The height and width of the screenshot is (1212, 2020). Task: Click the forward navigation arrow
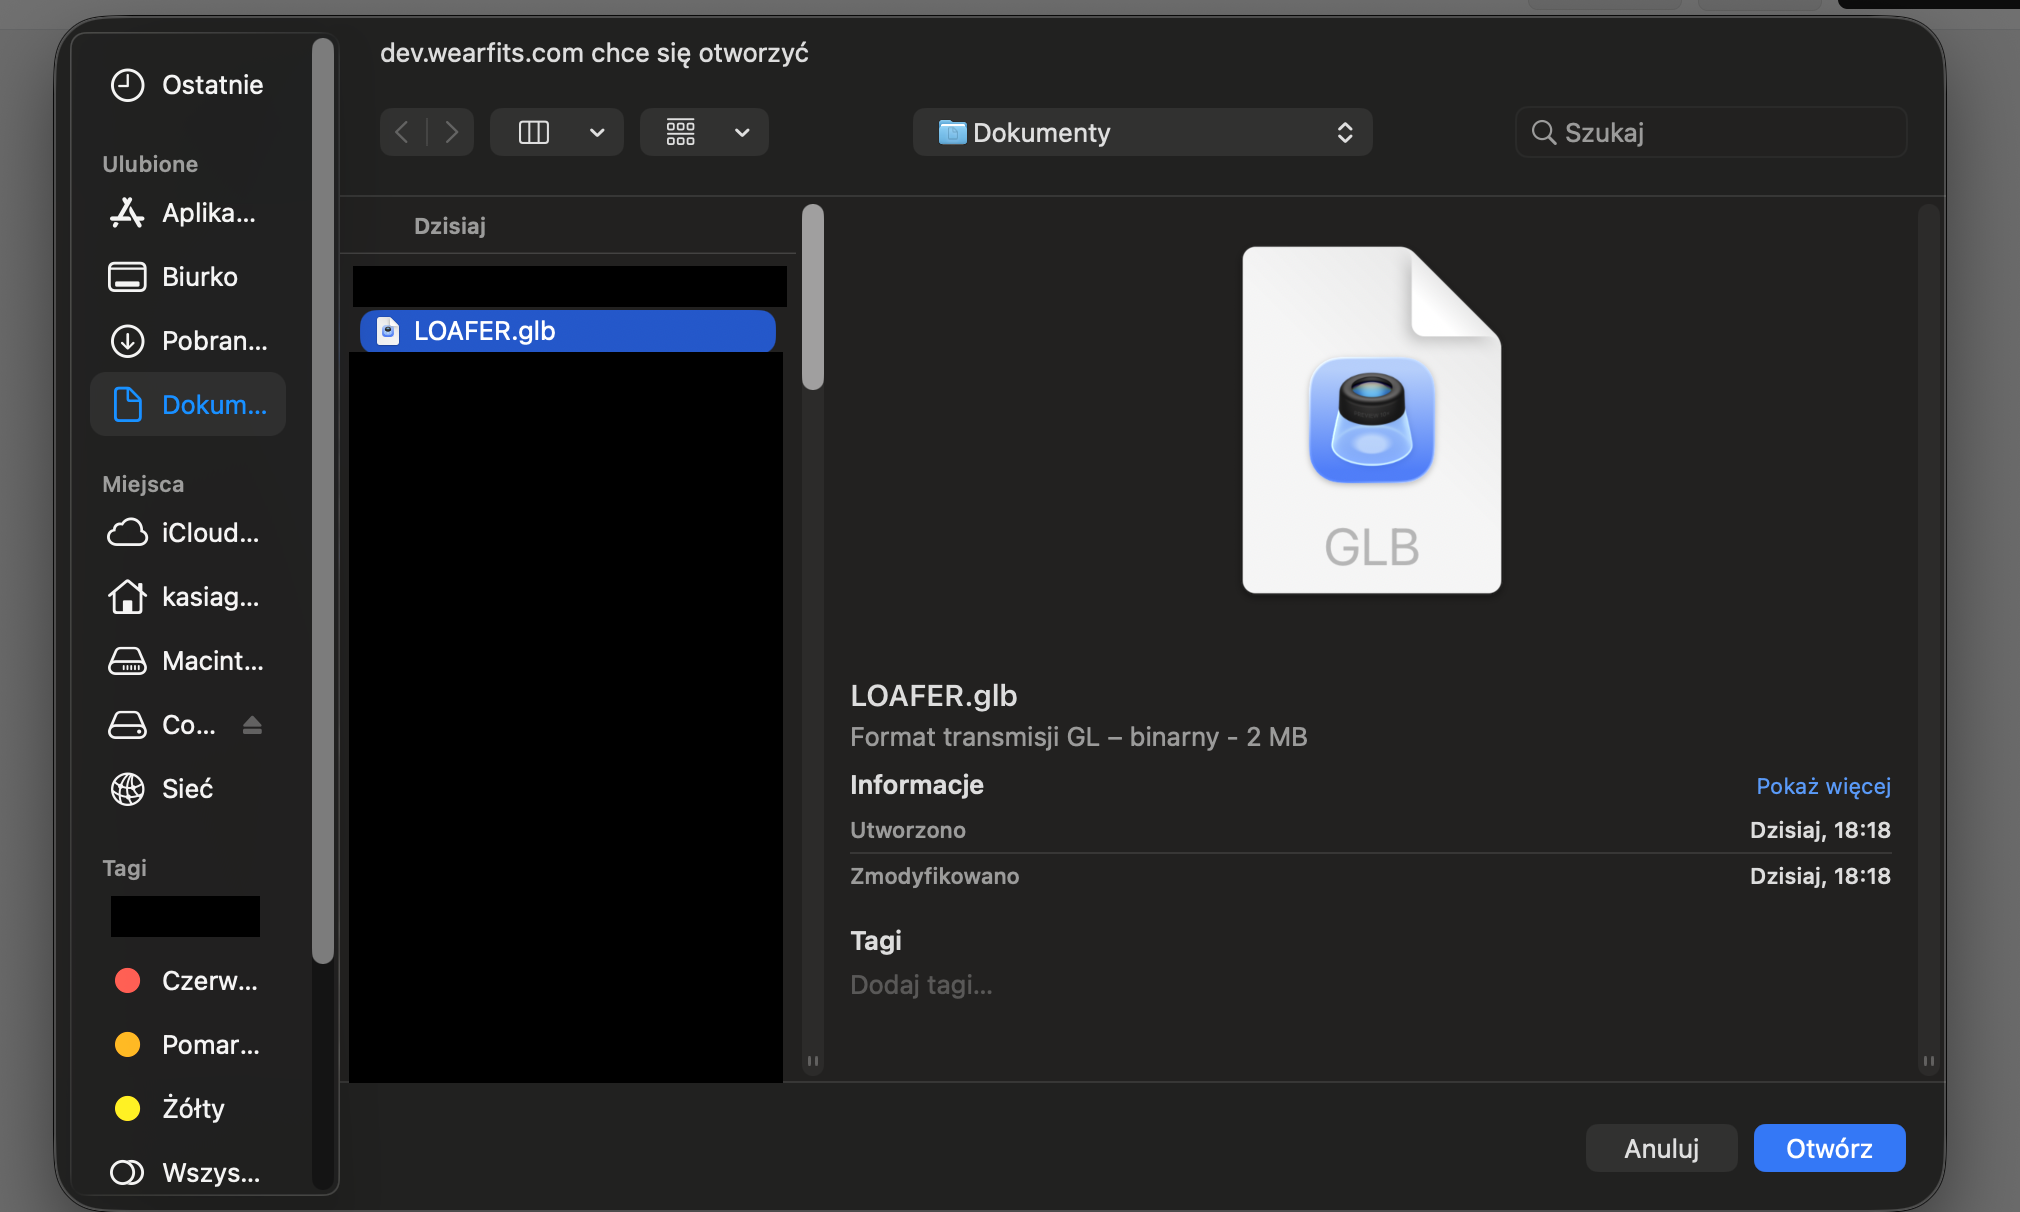tap(451, 132)
